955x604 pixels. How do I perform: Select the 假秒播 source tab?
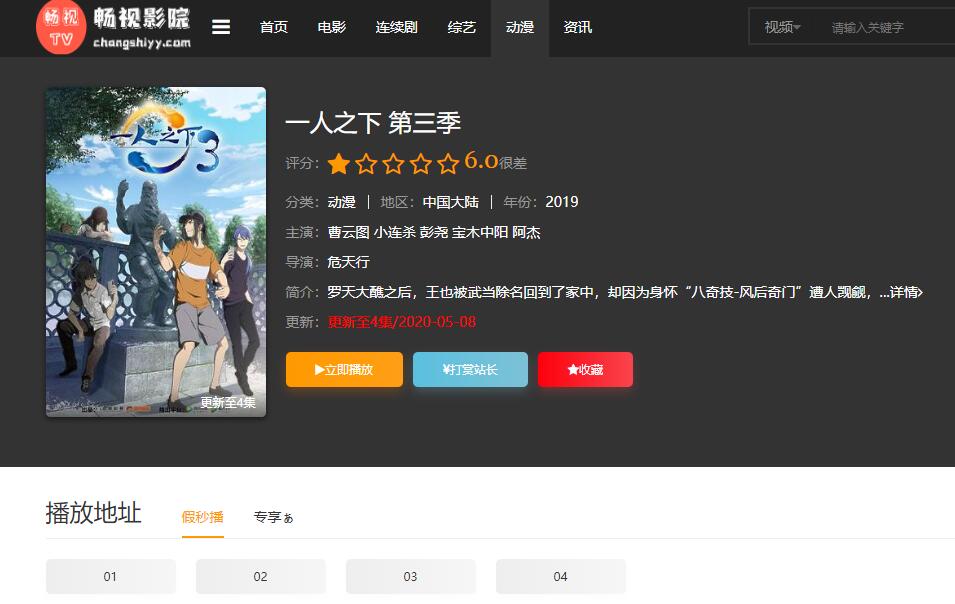pyautogui.click(x=203, y=518)
